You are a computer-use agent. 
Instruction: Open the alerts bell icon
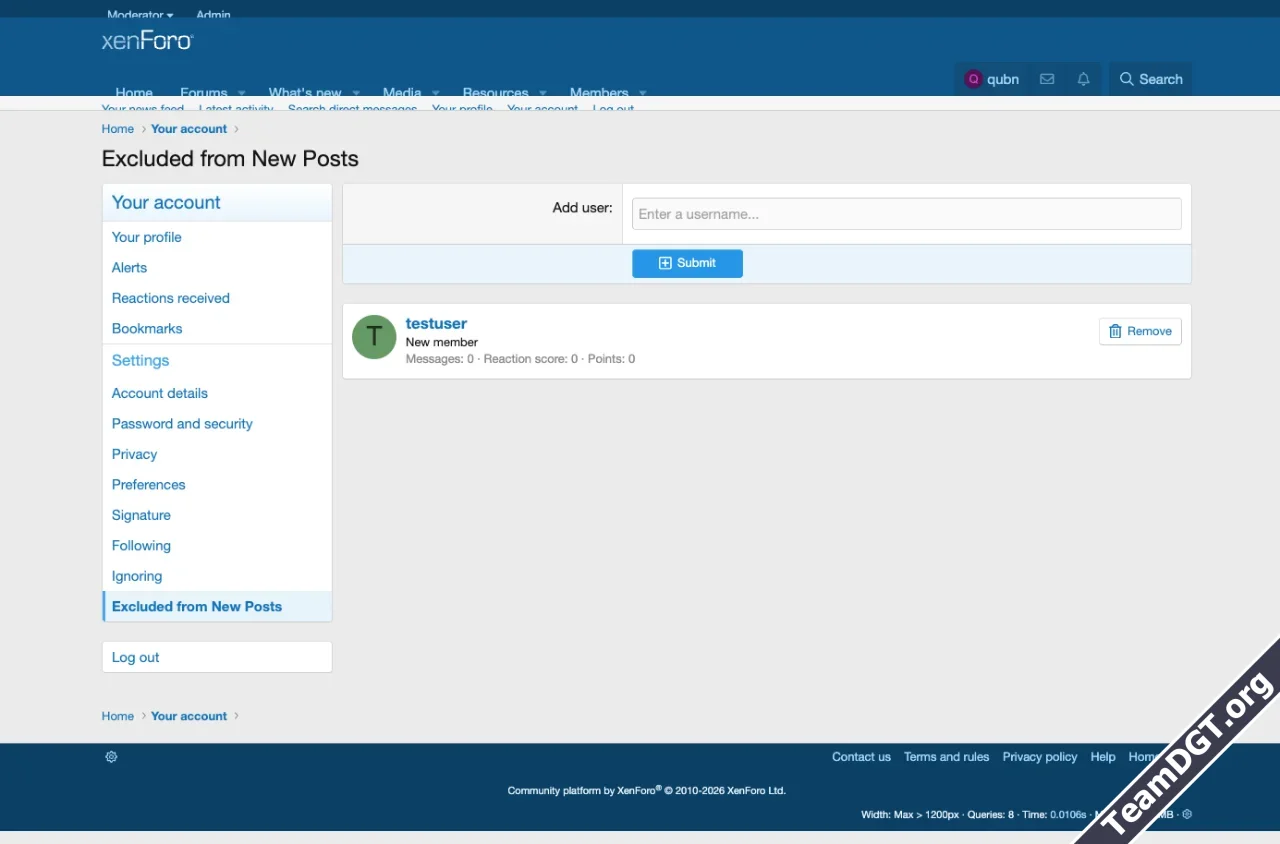click(x=1083, y=79)
